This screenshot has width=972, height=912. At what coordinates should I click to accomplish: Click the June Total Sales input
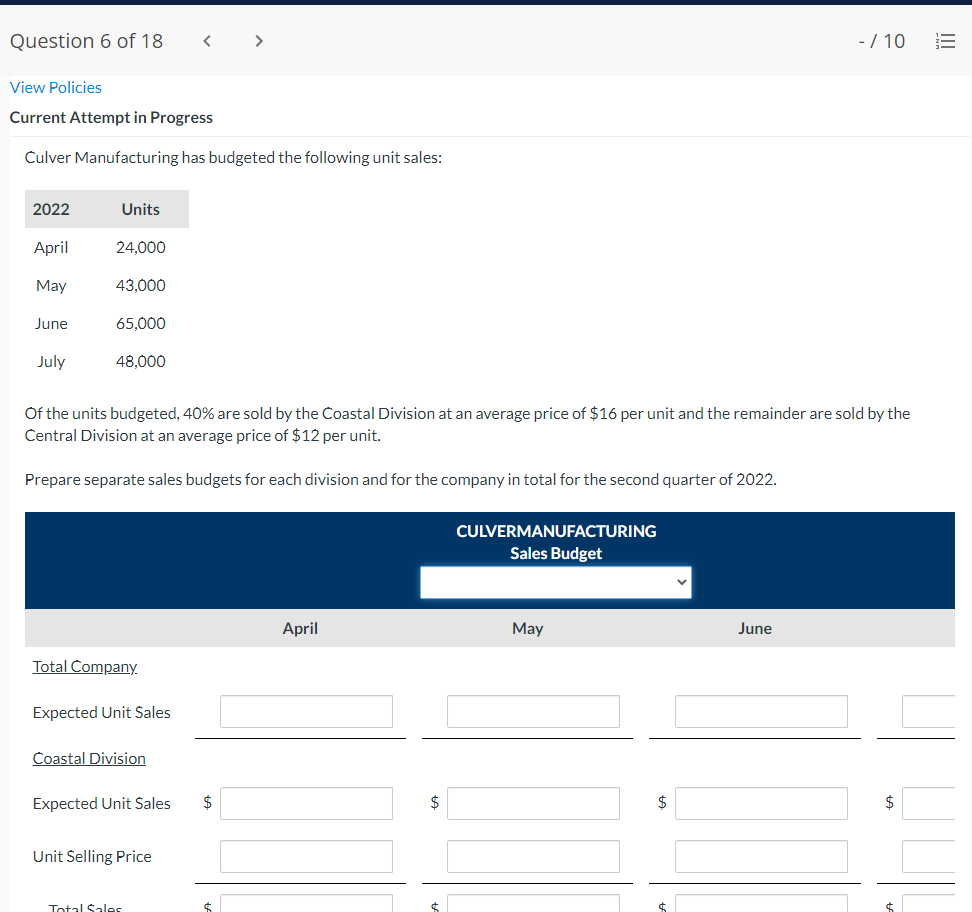click(761, 907)
